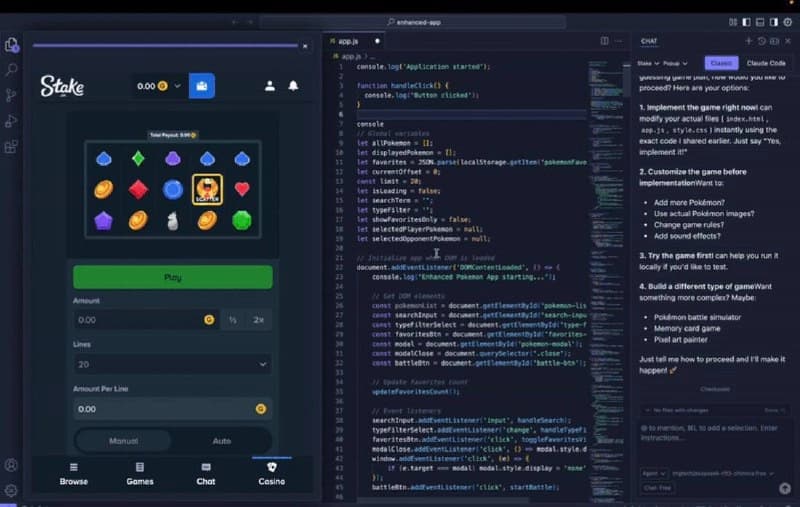Screen dimensions: 800x507
Task: Open the Stake dropdown in chat header
Action: pos(648,63)
